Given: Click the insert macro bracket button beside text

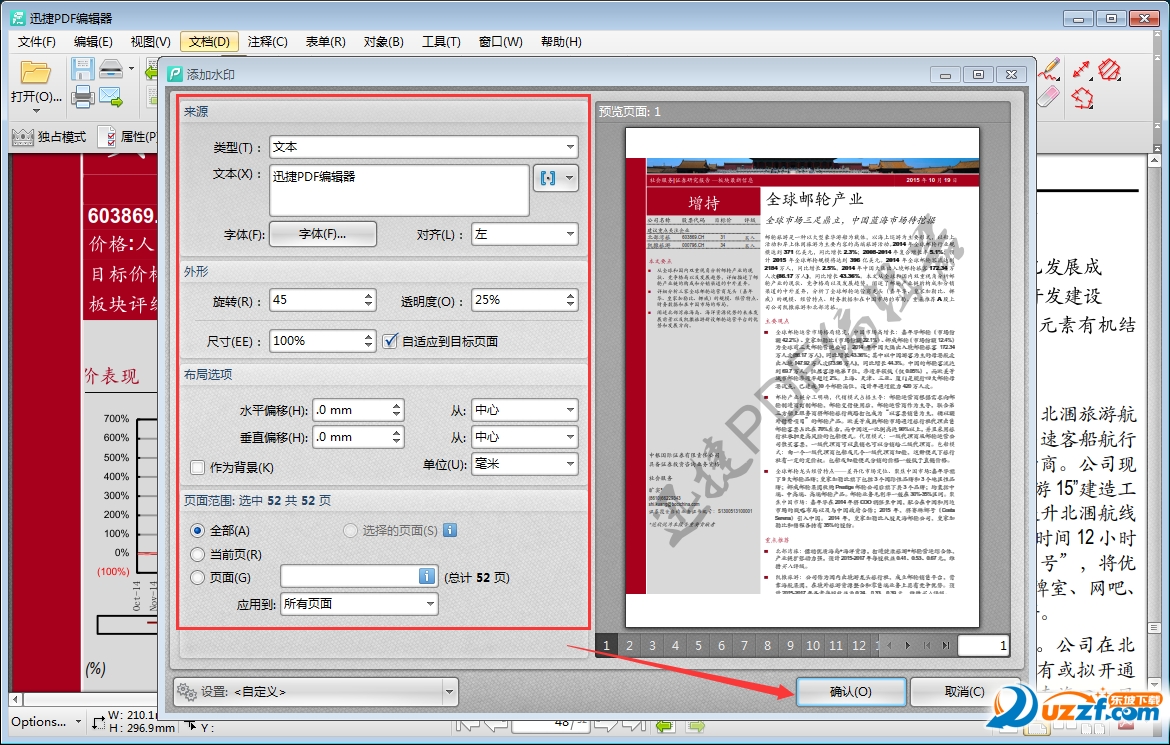Looking at the screenshot, I should click(x=557, y=178).
